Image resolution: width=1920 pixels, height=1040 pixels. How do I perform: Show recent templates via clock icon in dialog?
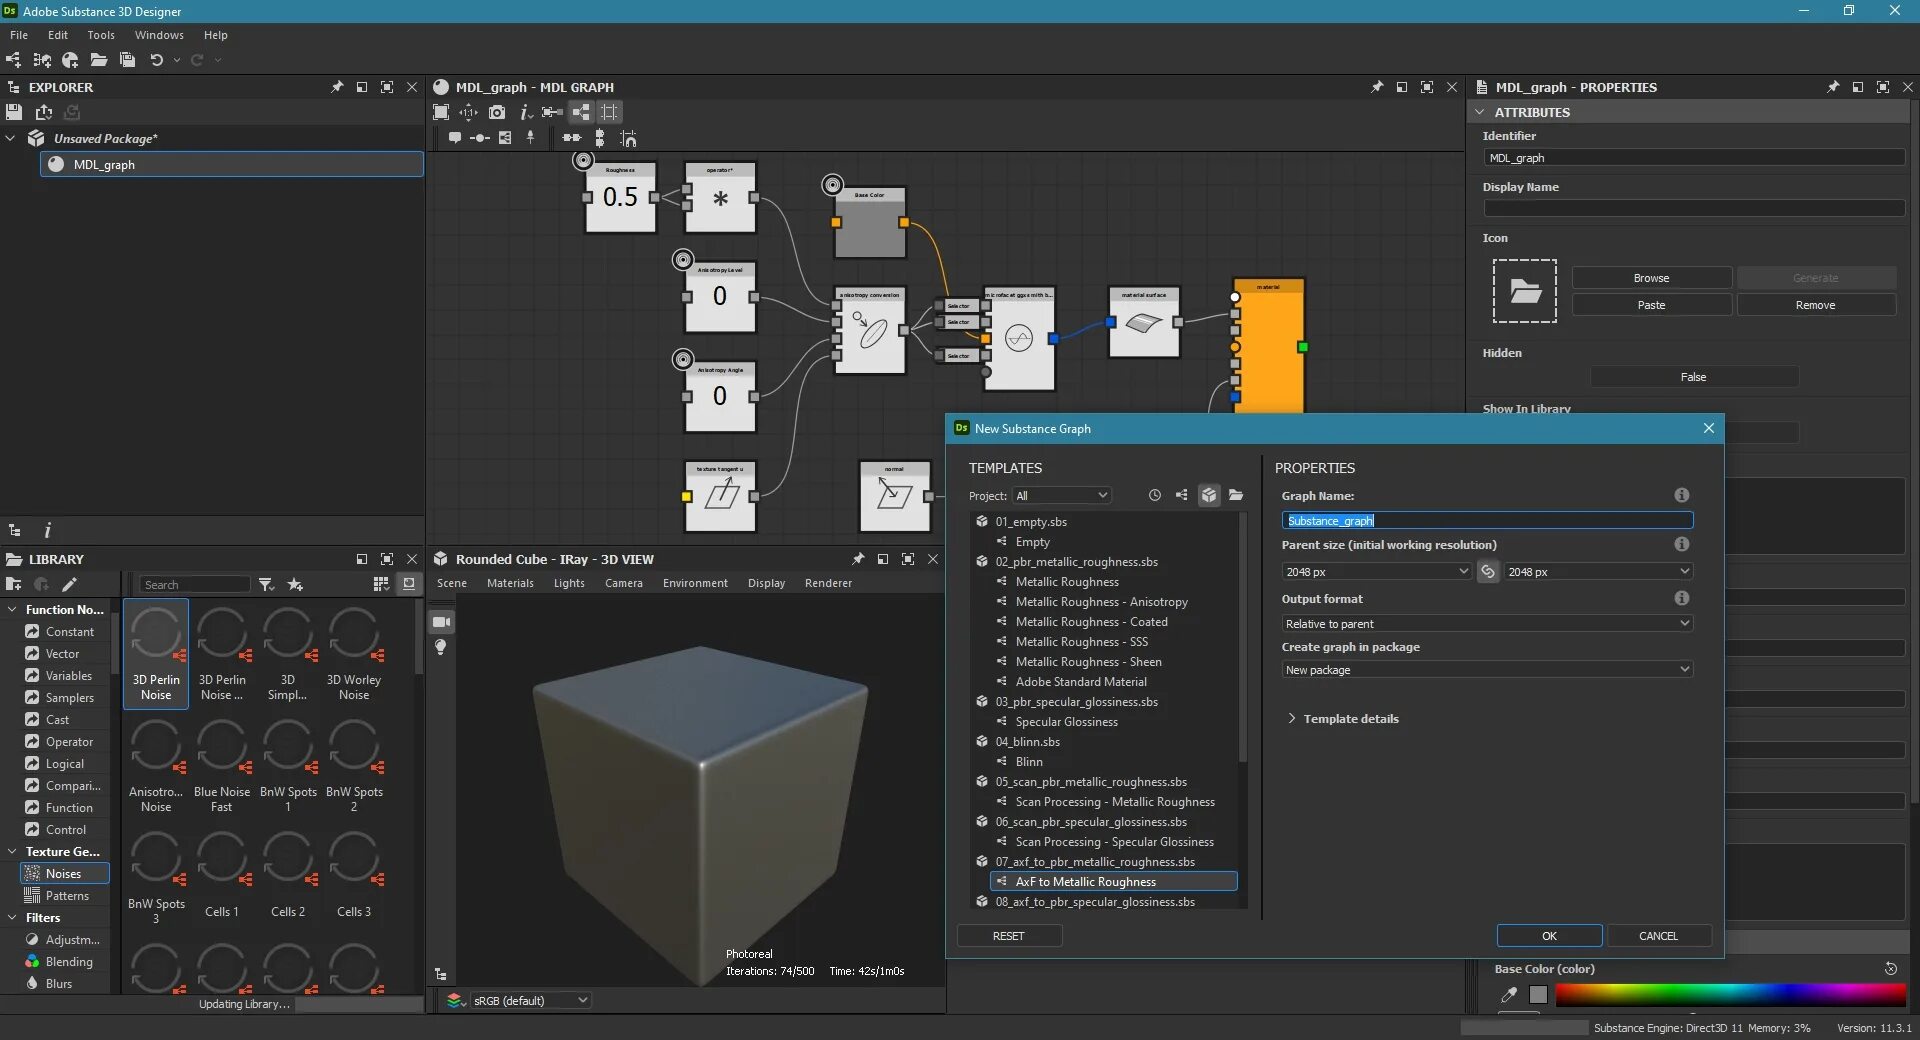pyautogui.click(x=1155, y=495)
